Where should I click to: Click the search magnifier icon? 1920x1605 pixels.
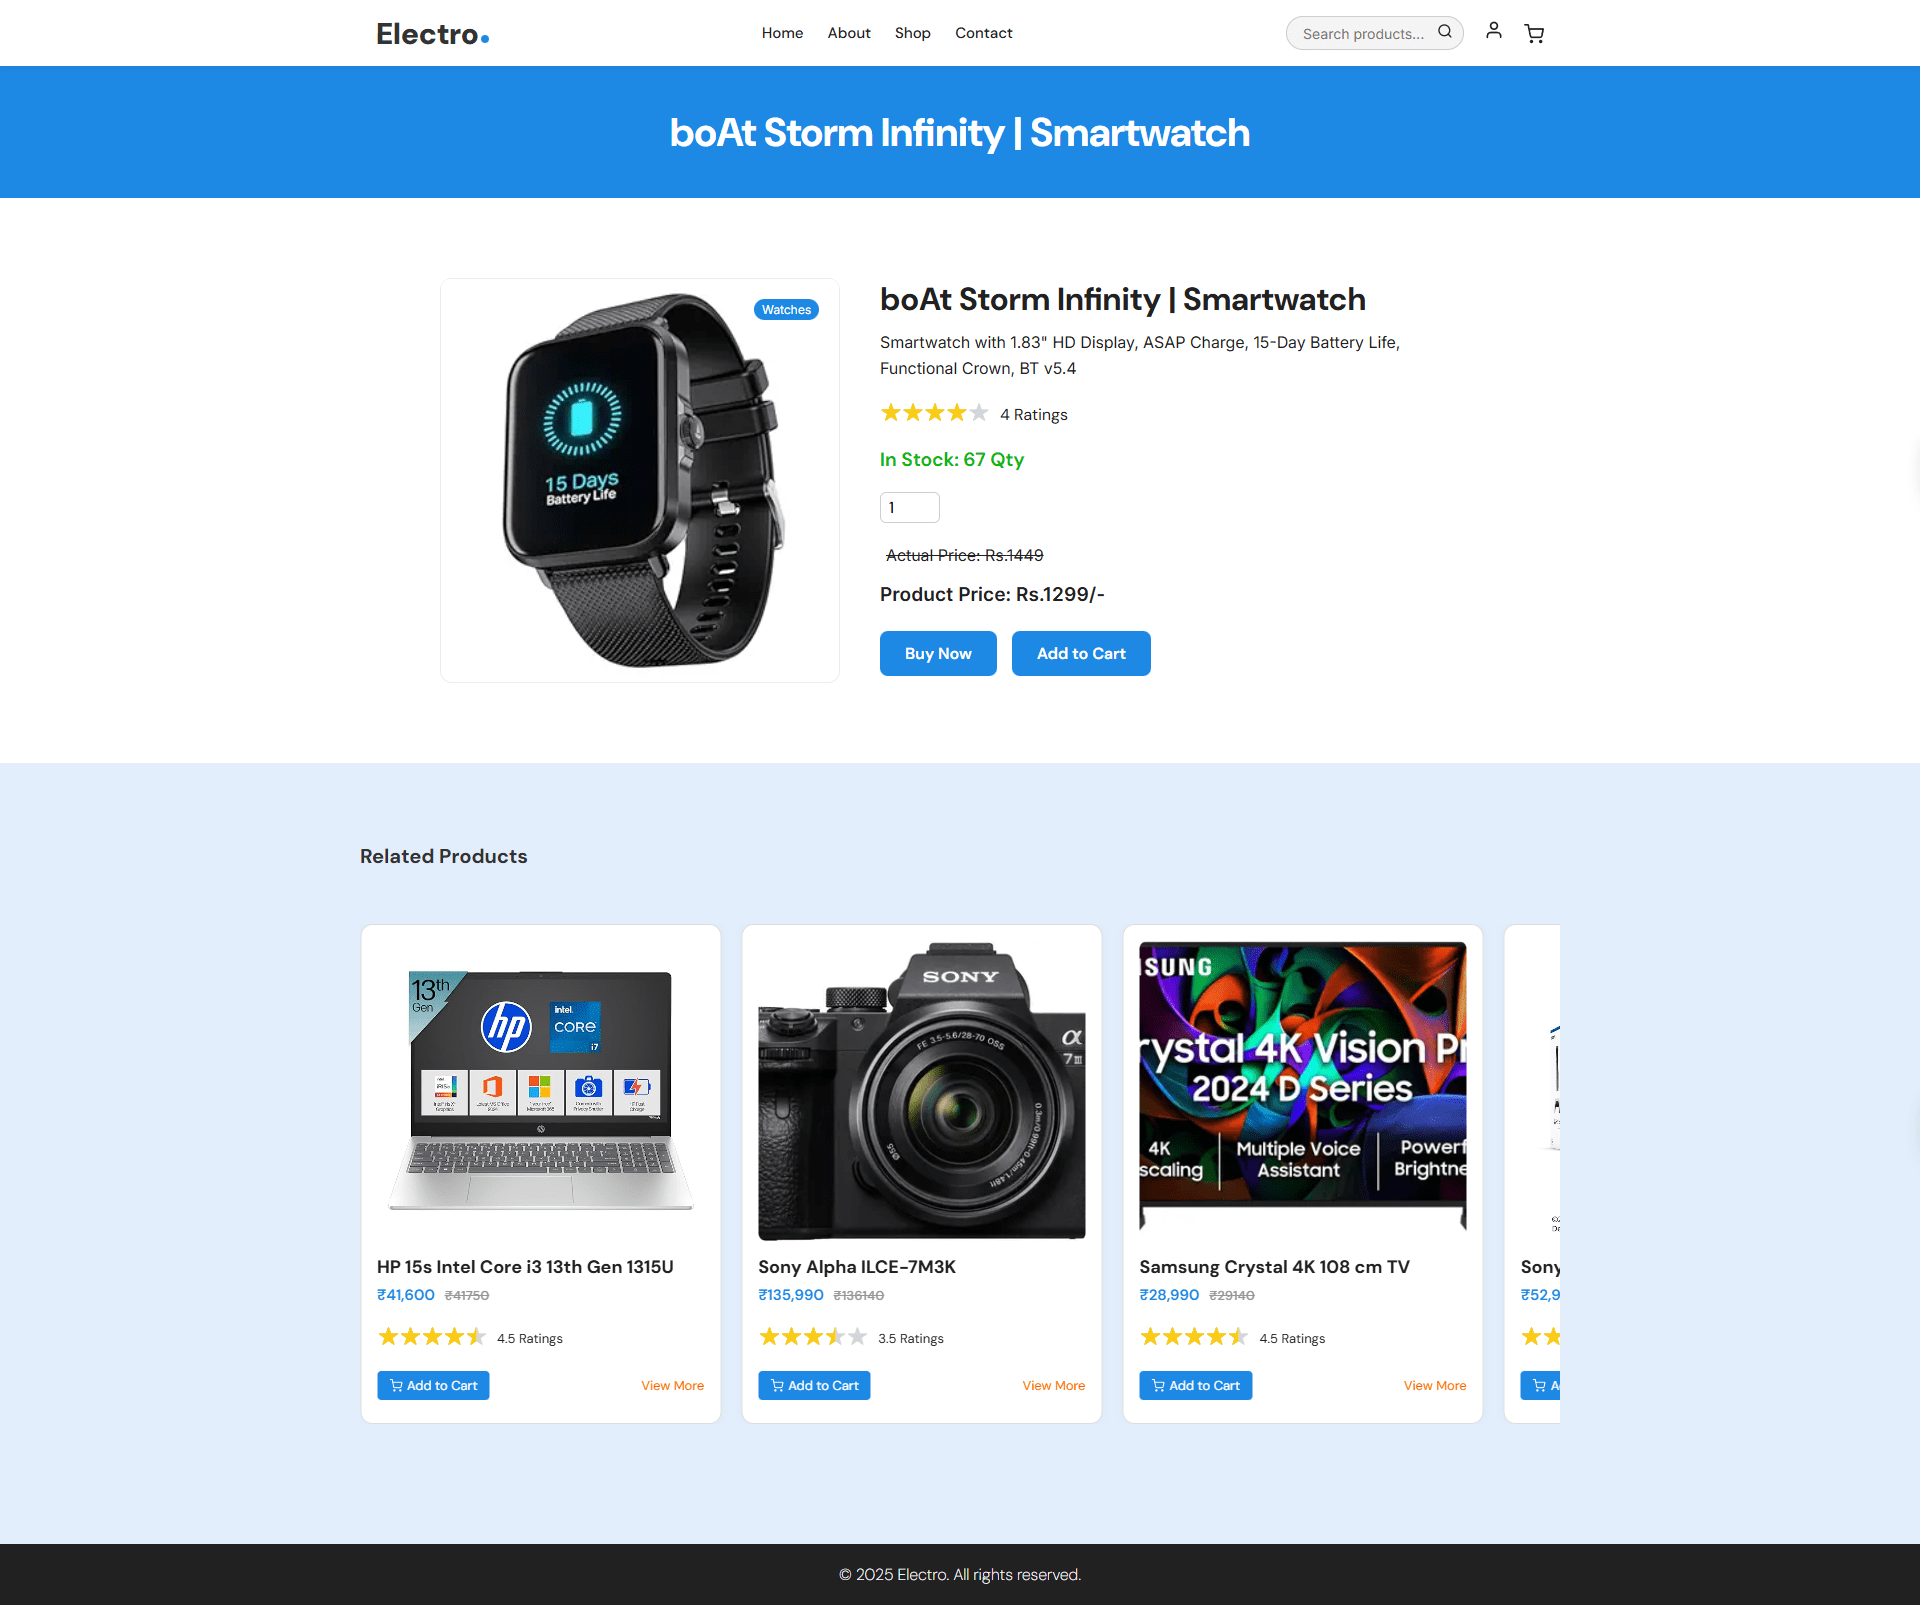[1444, 32]
